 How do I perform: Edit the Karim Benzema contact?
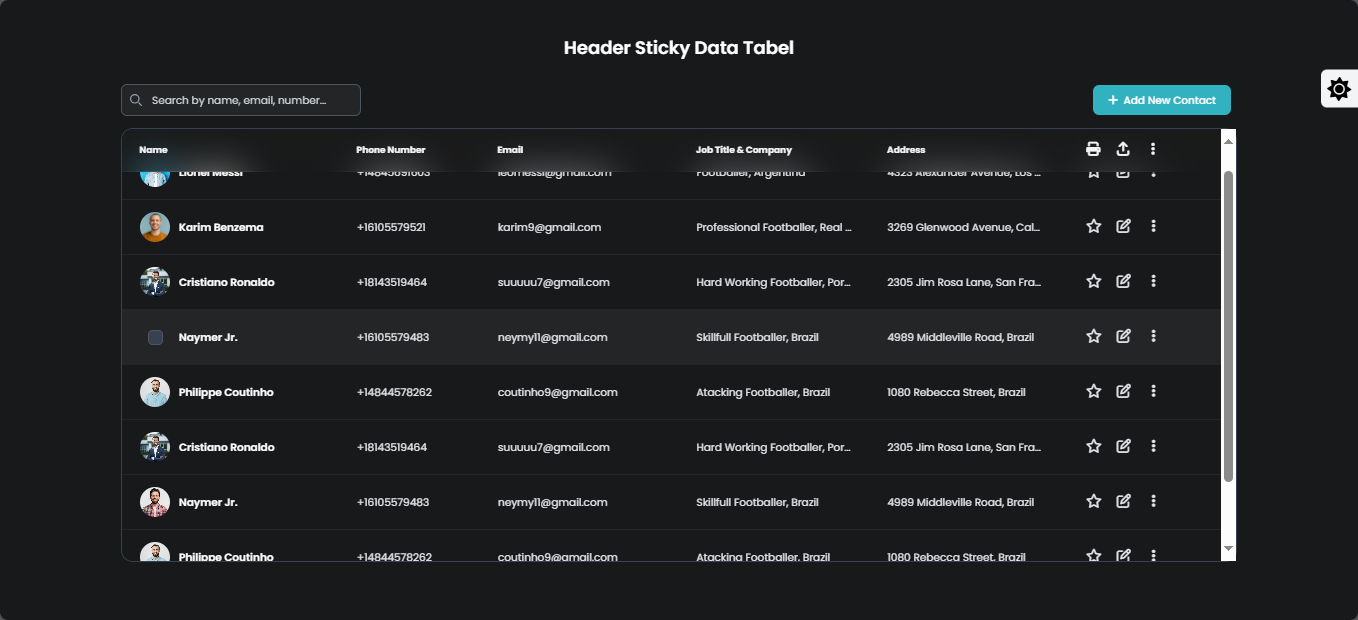[x=1123, y=226]
